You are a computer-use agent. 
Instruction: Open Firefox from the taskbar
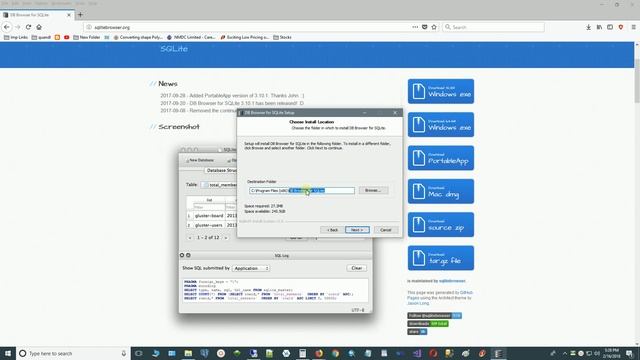(x=319, y=353)
